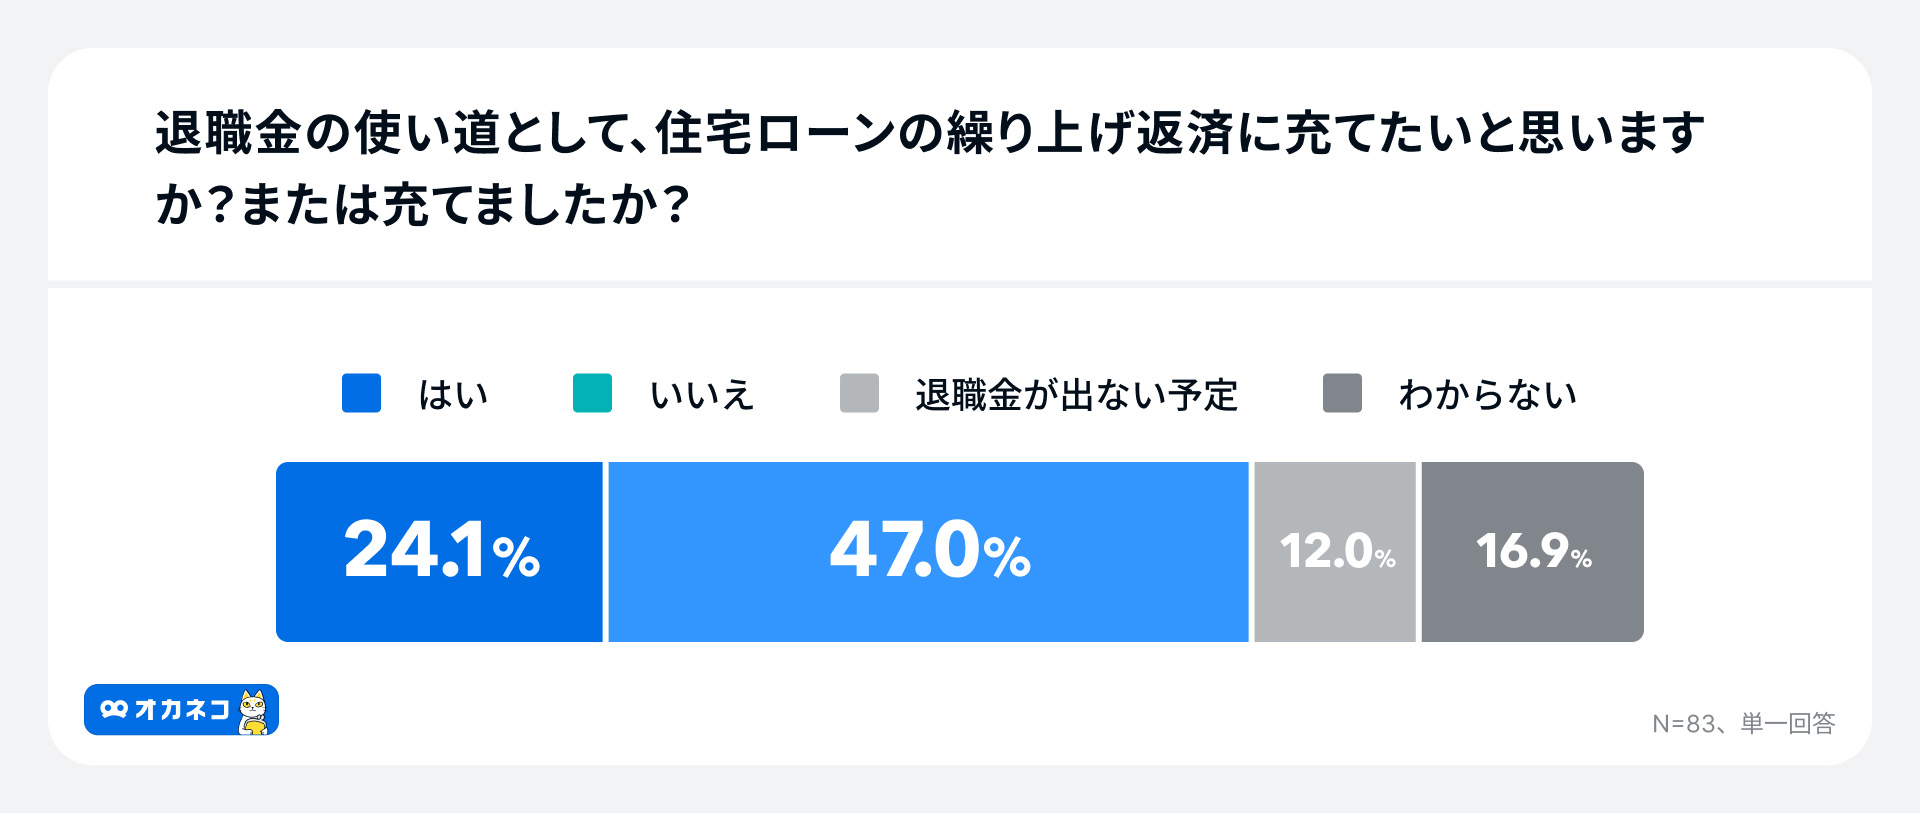Click the horizontal divider below the heading

(960, 285)
